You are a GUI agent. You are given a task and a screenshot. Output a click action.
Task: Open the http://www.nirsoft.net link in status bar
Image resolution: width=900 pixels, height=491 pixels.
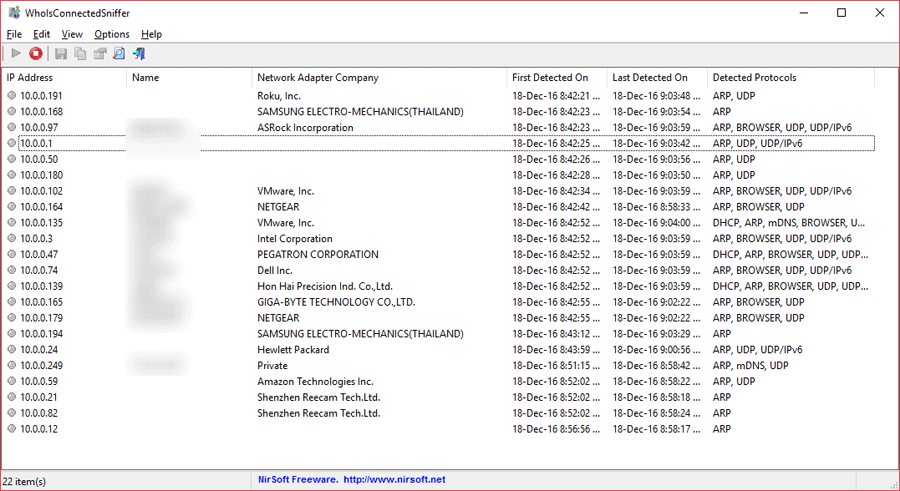tap(394, 480)
